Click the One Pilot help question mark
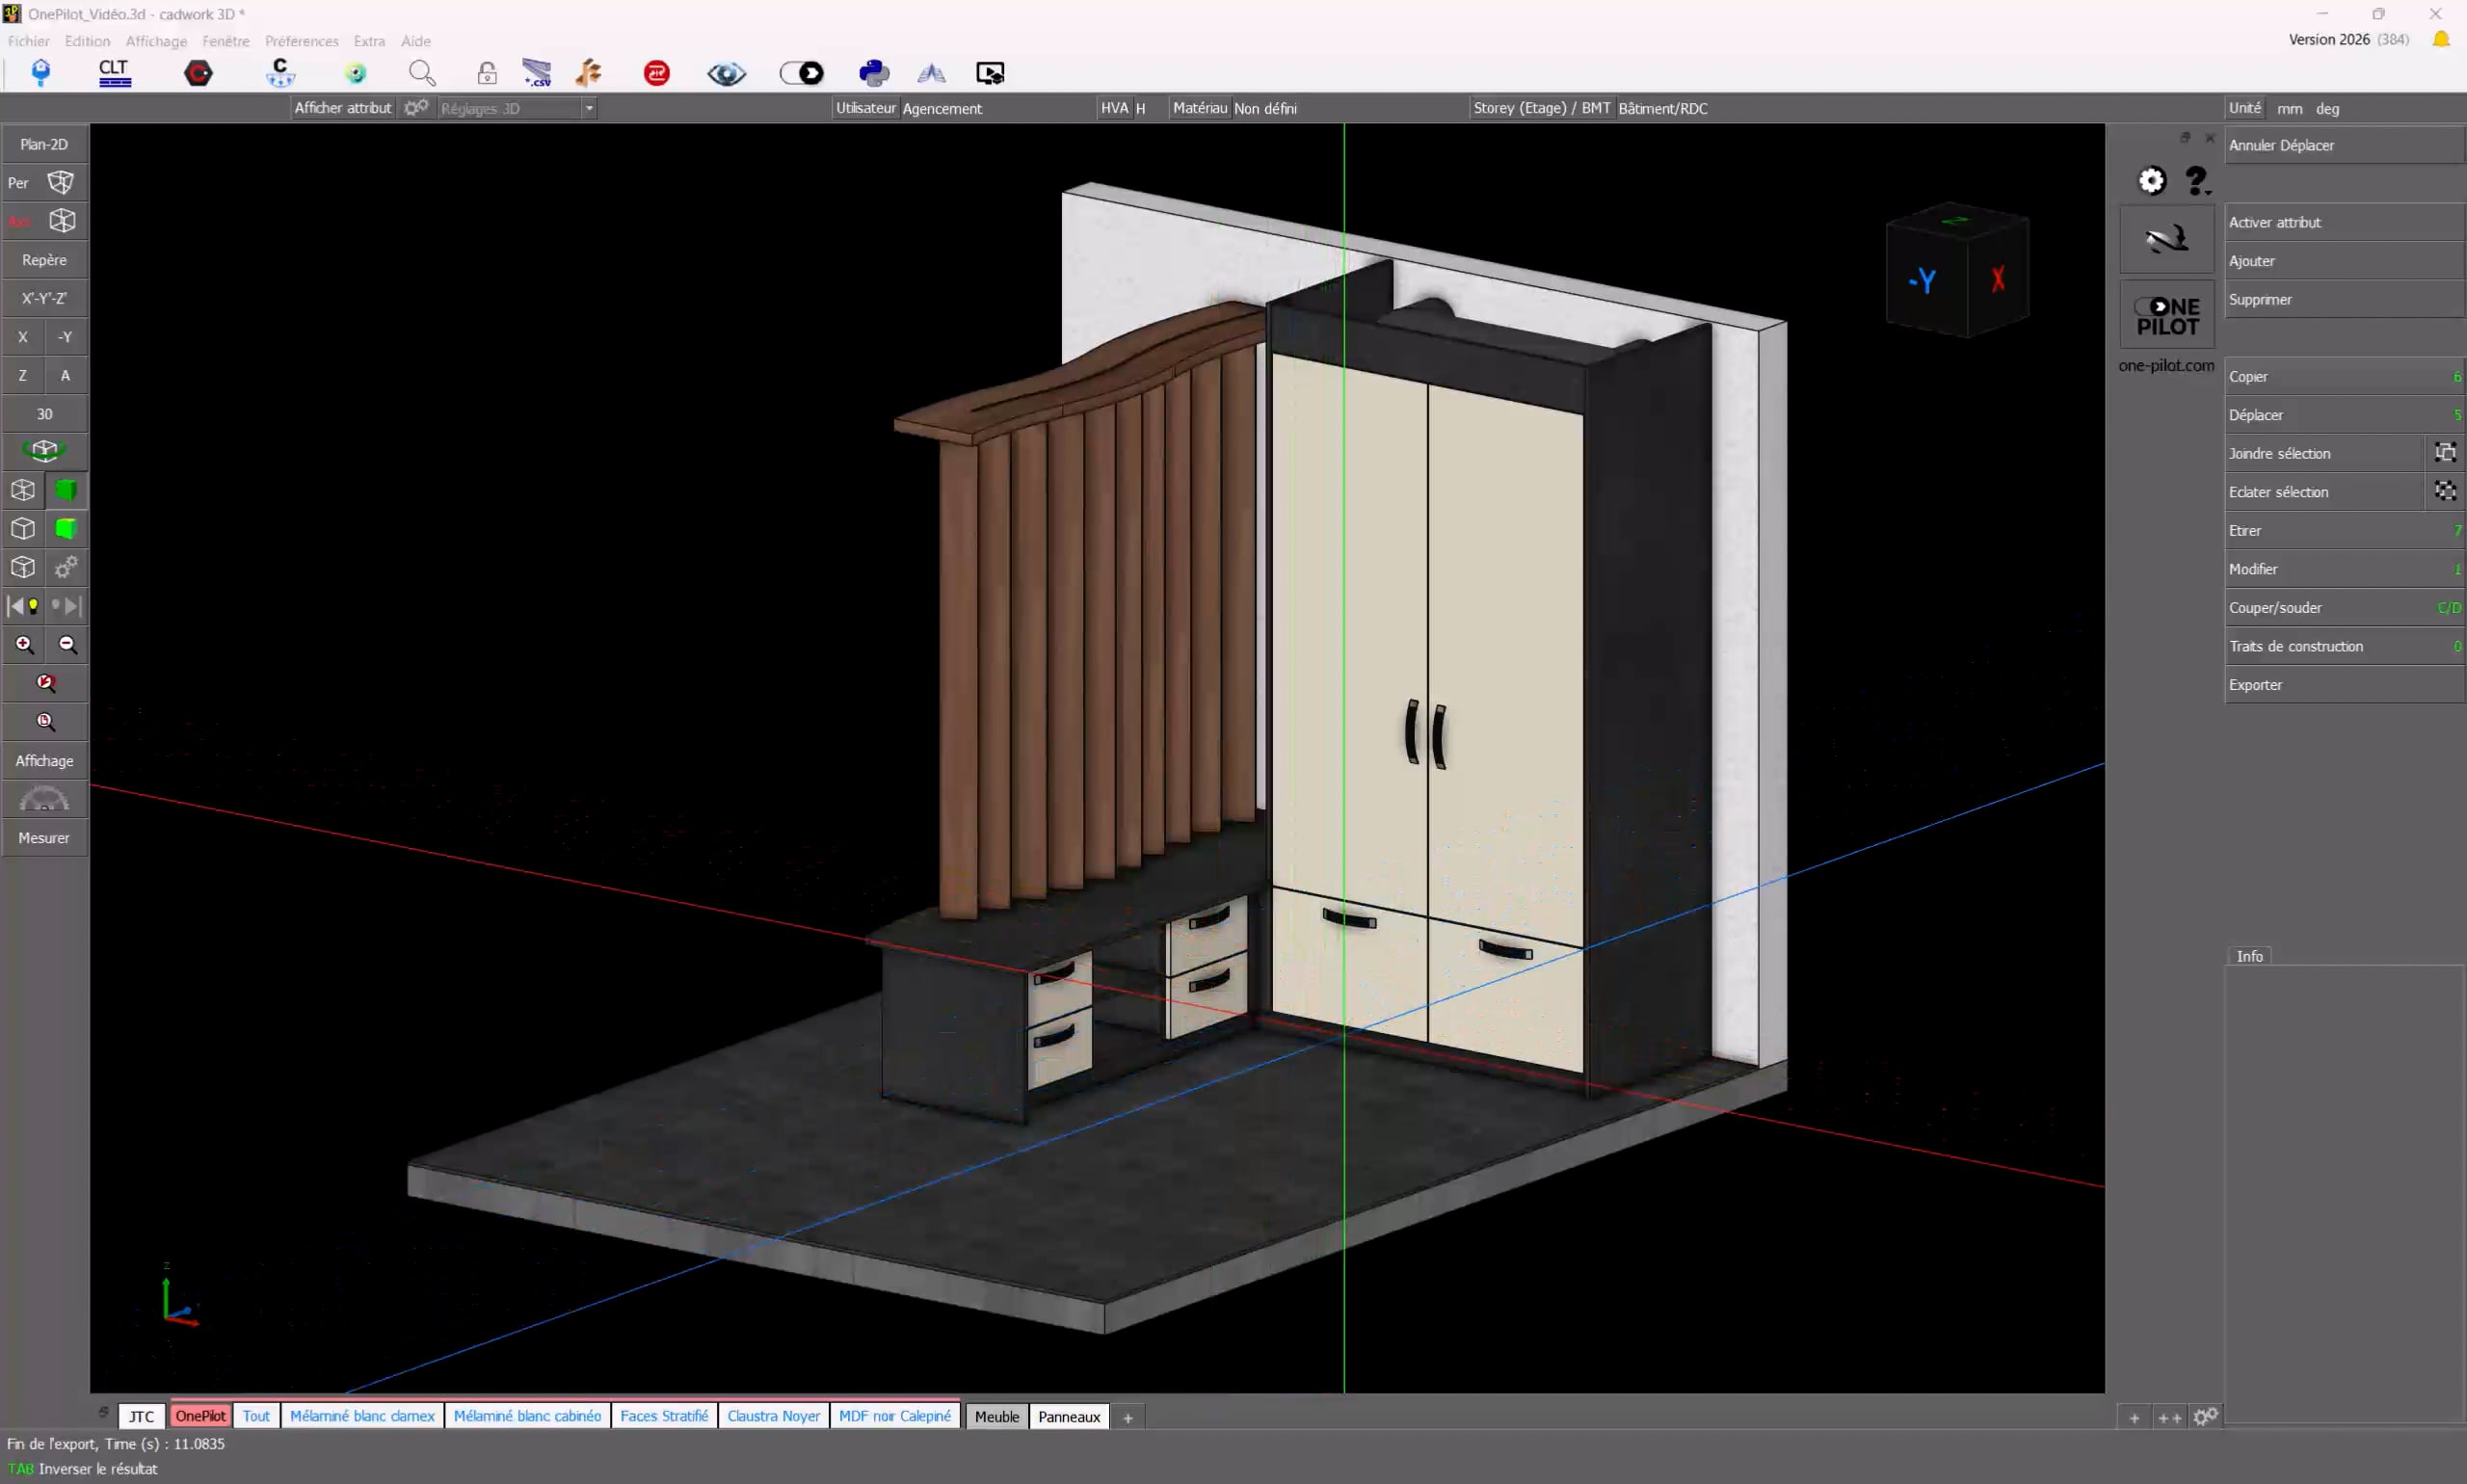Viewport: 2467px width, 1484px height. click(x=2195, y=180)
